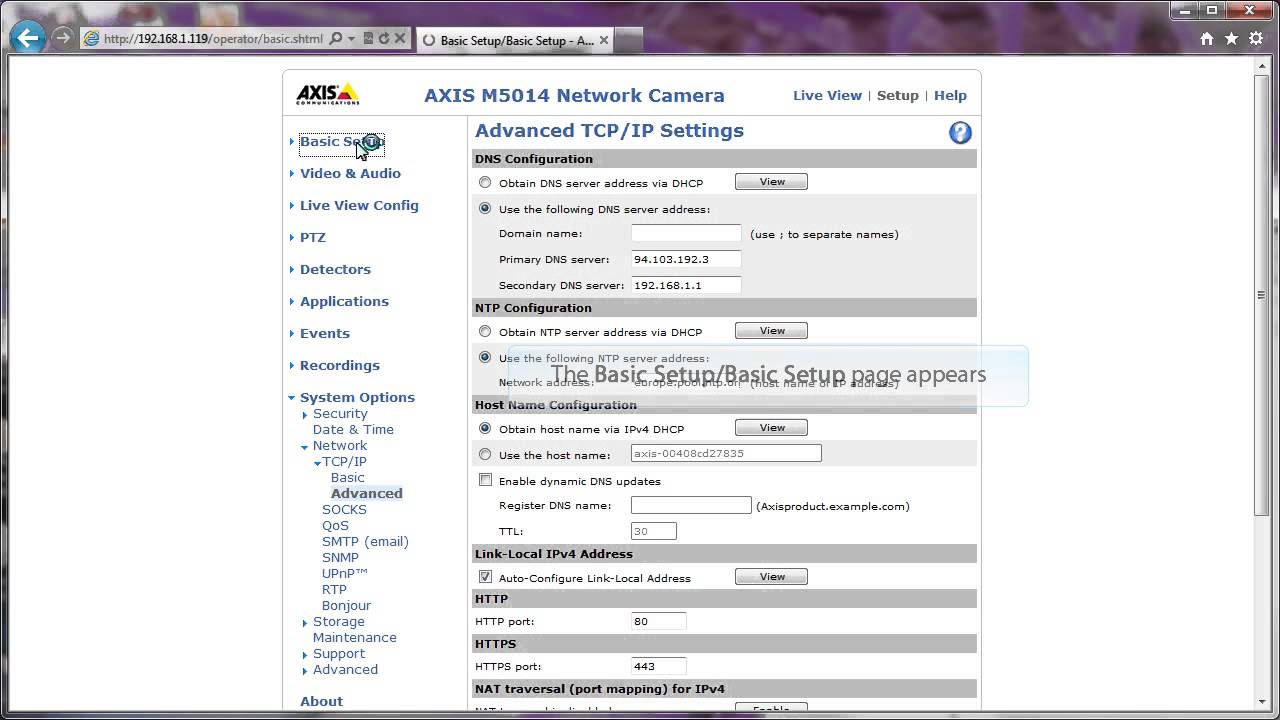This screenshot has height=720, width=1280.
Task: Click the page vertical scrollbar down arrow
Action: pos(1262,703)
